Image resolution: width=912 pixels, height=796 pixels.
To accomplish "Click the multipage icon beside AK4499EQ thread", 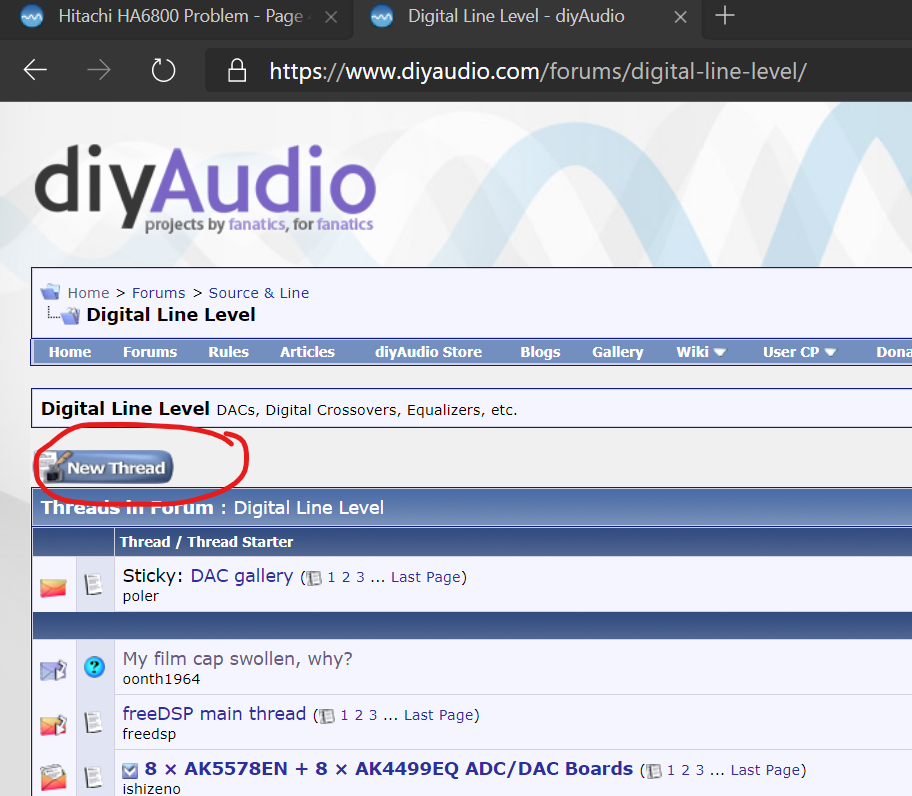I will point(654,771).
